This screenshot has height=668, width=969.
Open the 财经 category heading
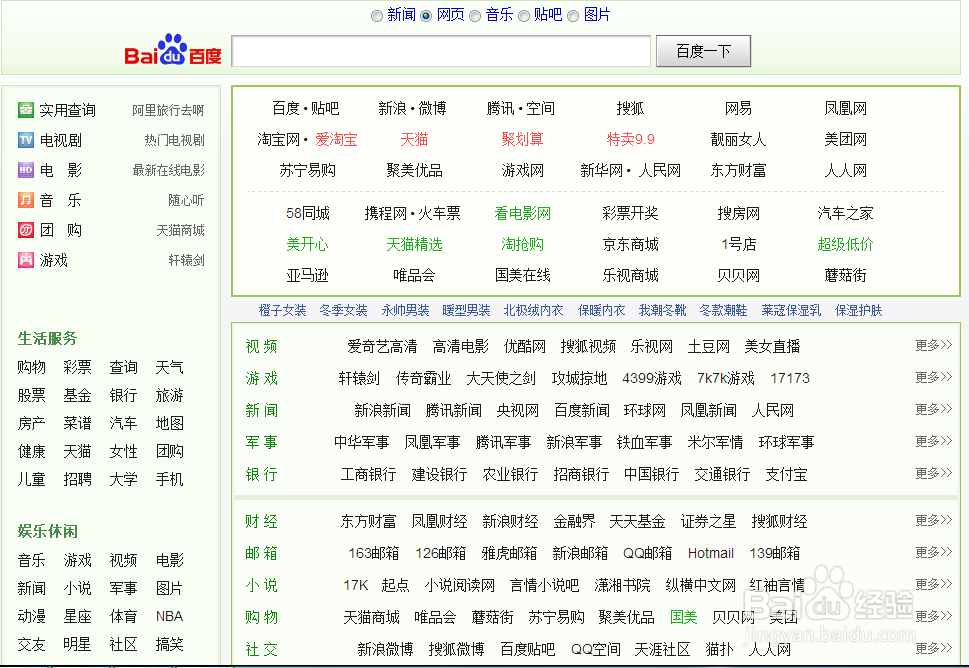pyautogui.click(x=261, y=522)
